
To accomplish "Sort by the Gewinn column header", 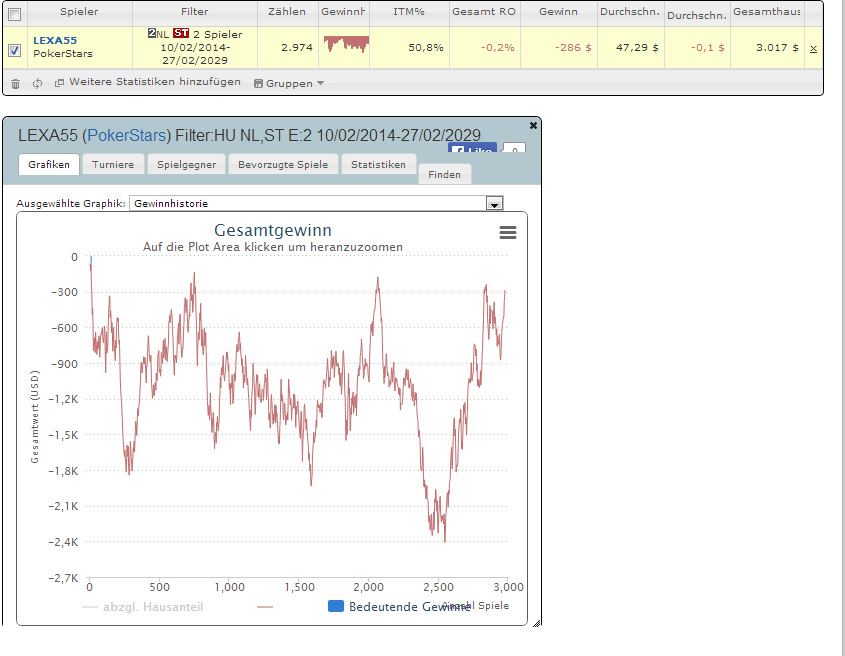I will (558, 12).
